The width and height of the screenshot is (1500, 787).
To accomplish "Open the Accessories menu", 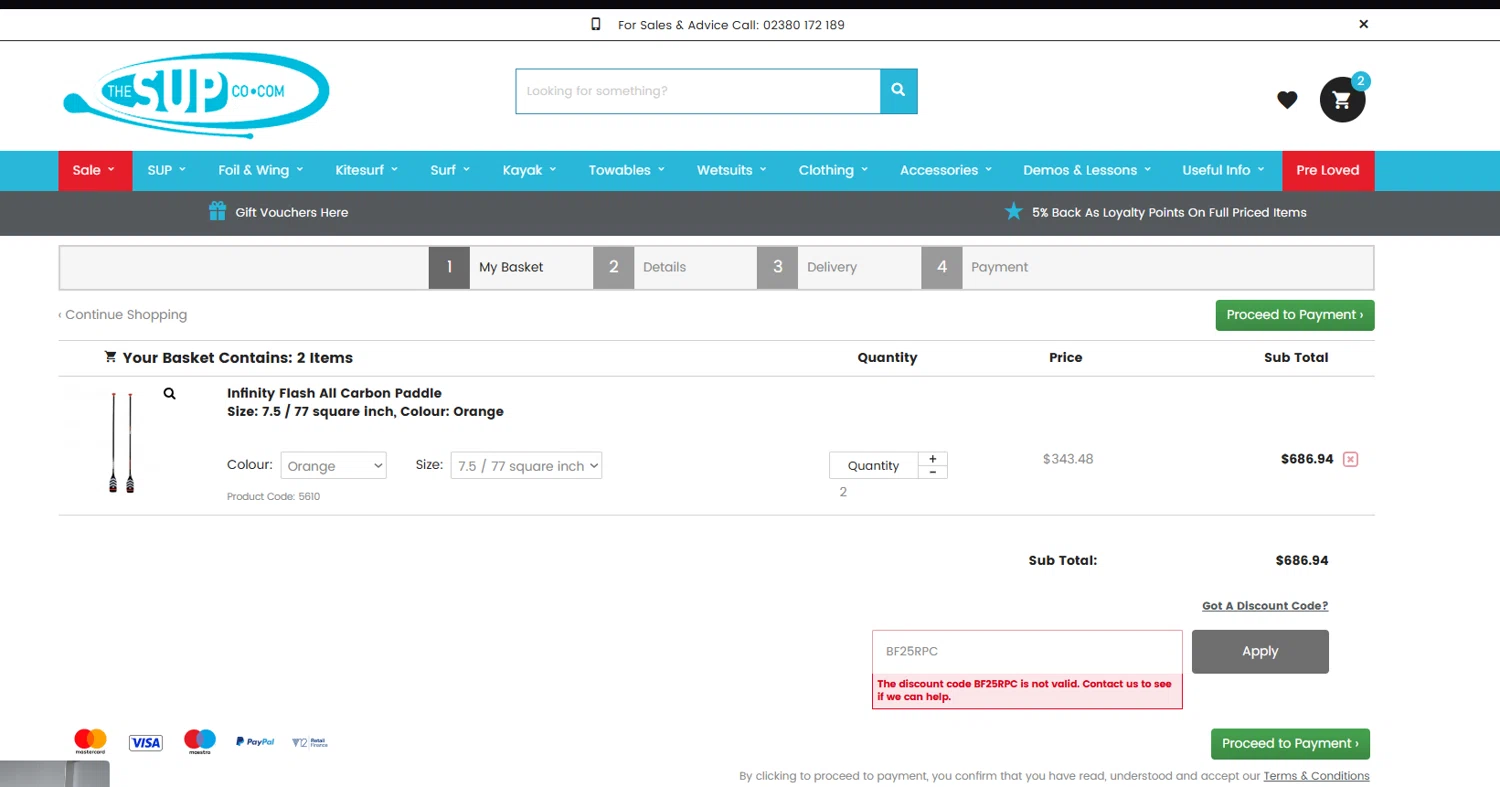I will click(945, 170).
